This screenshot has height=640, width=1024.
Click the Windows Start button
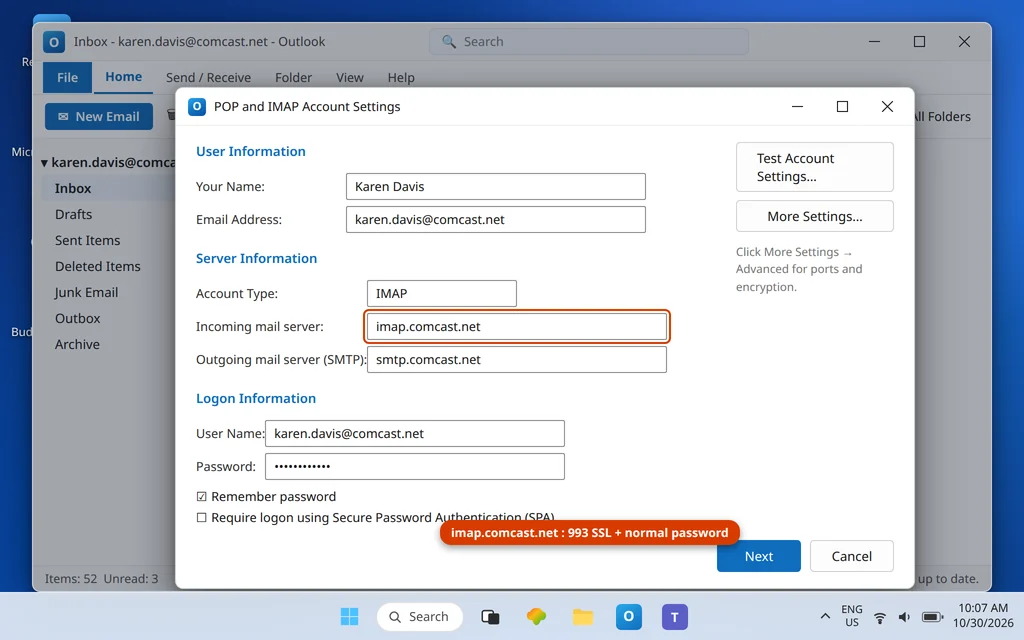tap(349, 616)
